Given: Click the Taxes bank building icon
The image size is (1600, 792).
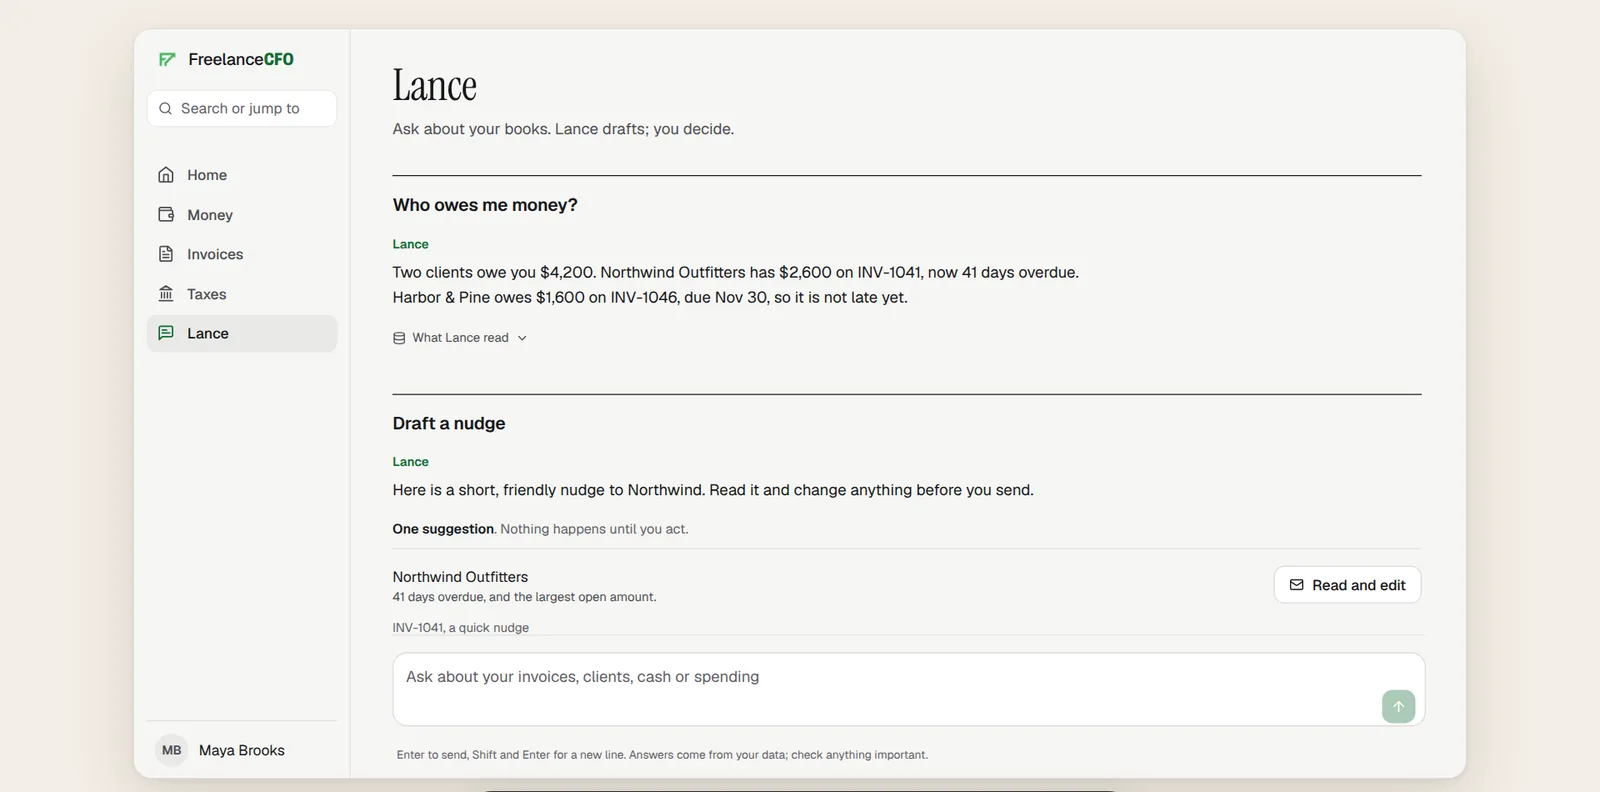Looking at the screenshot, I should point(166,294).
